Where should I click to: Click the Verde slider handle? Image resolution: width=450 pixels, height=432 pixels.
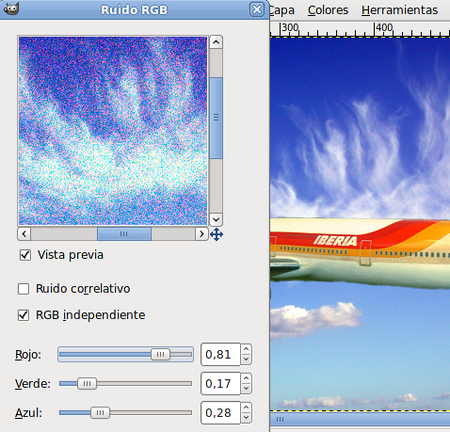coord(87,384)
